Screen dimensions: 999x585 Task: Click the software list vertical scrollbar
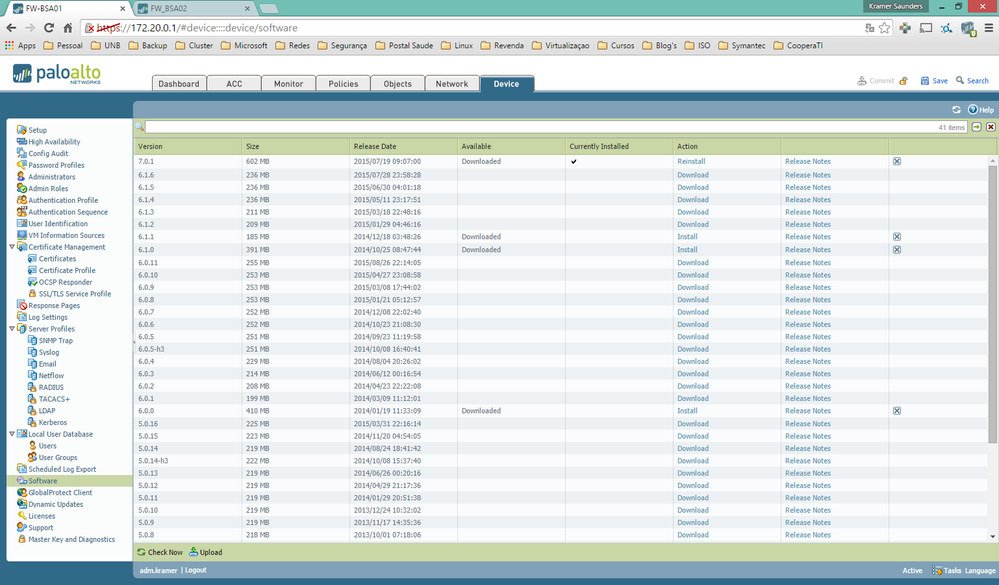coord(992,300)
